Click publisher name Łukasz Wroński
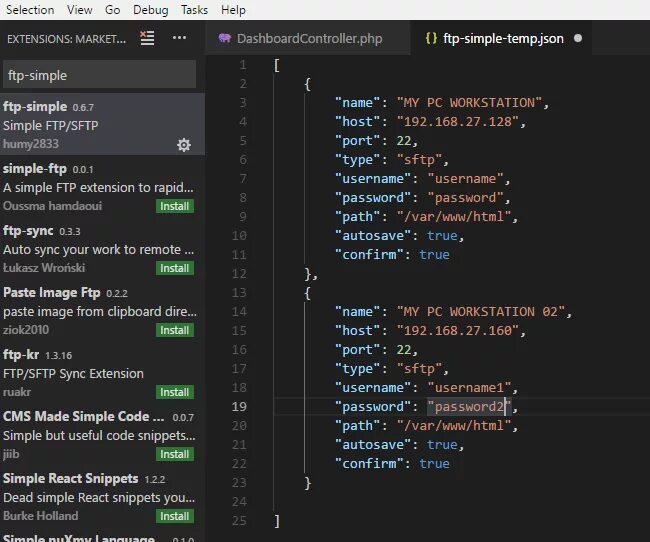 pyautogui.click(x=44, y=268)
